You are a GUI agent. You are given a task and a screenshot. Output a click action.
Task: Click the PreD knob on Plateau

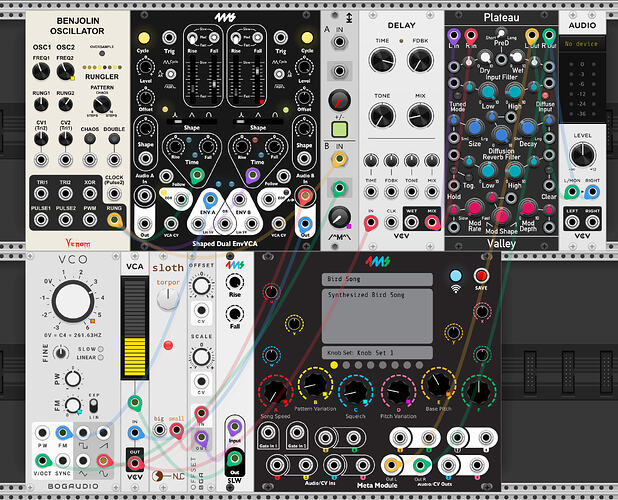point(501,33)
